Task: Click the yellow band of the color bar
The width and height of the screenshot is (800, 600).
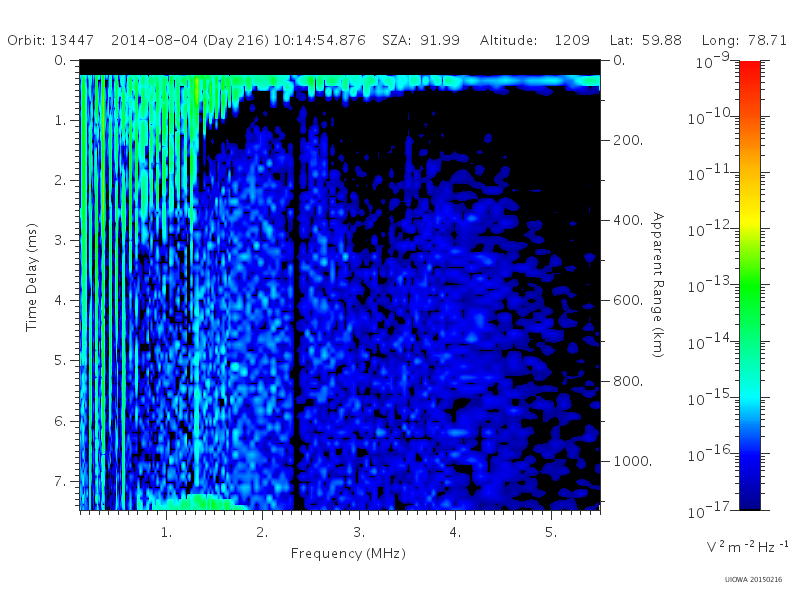Action: [749, 217]
